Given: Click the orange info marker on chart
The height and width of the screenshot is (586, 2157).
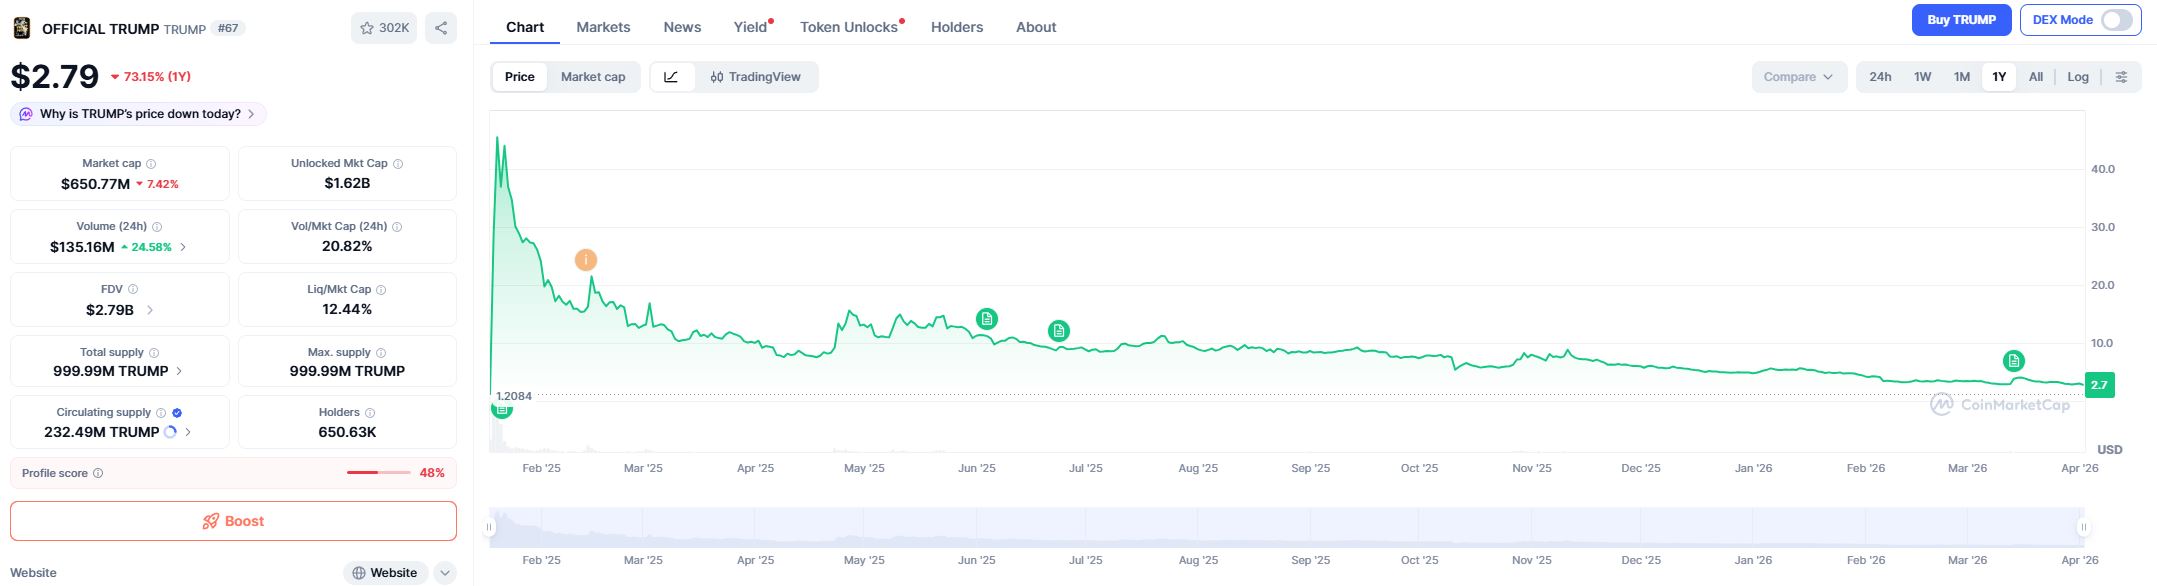Looking at the screenshot, I should 586,260.
